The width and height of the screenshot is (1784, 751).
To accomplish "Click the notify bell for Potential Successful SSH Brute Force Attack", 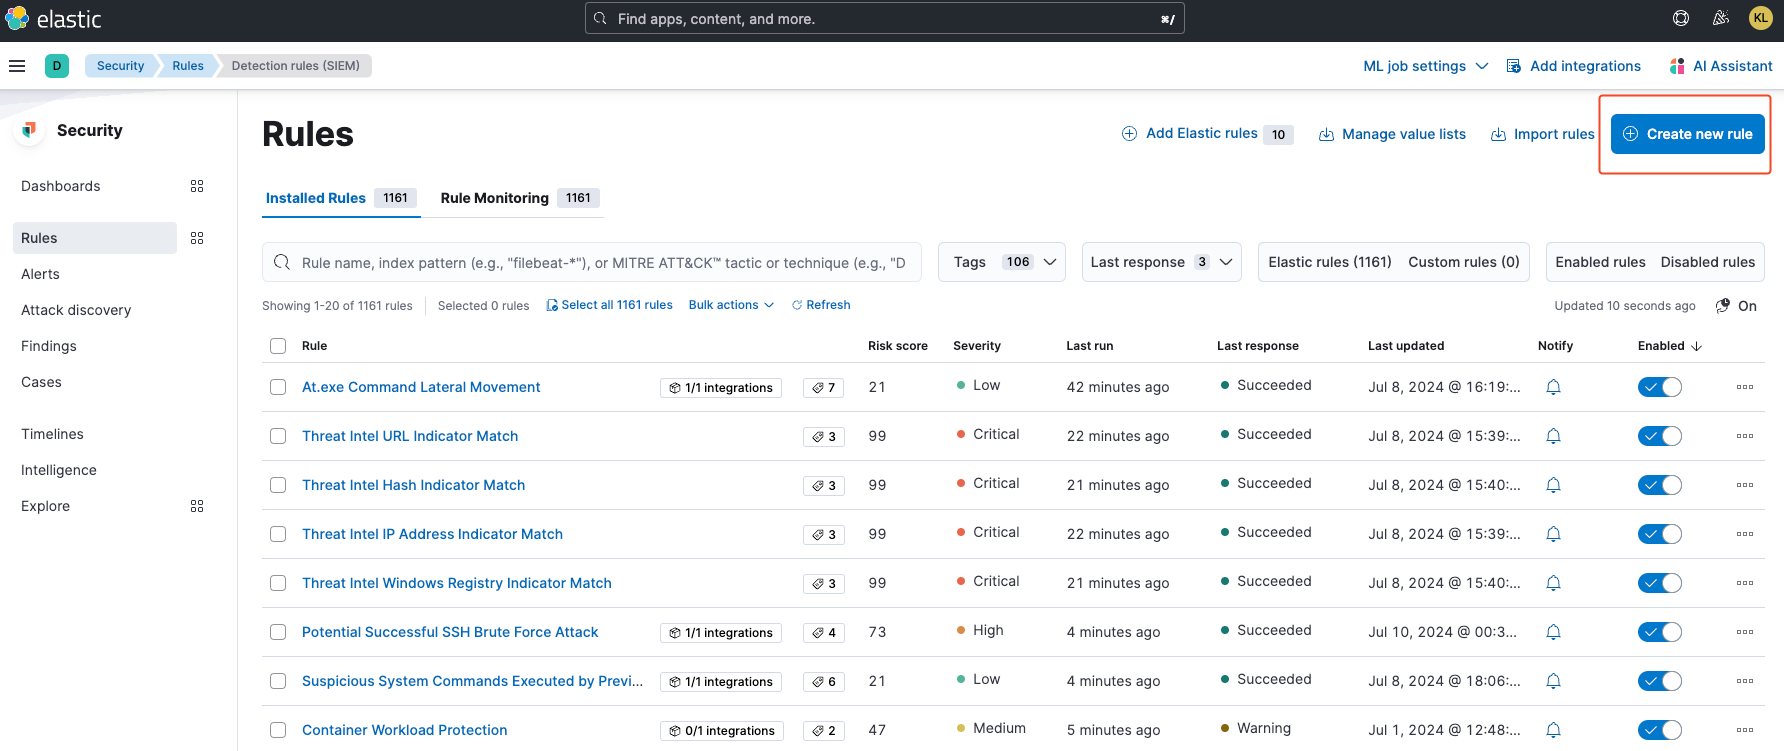I will pos(1553,632).
